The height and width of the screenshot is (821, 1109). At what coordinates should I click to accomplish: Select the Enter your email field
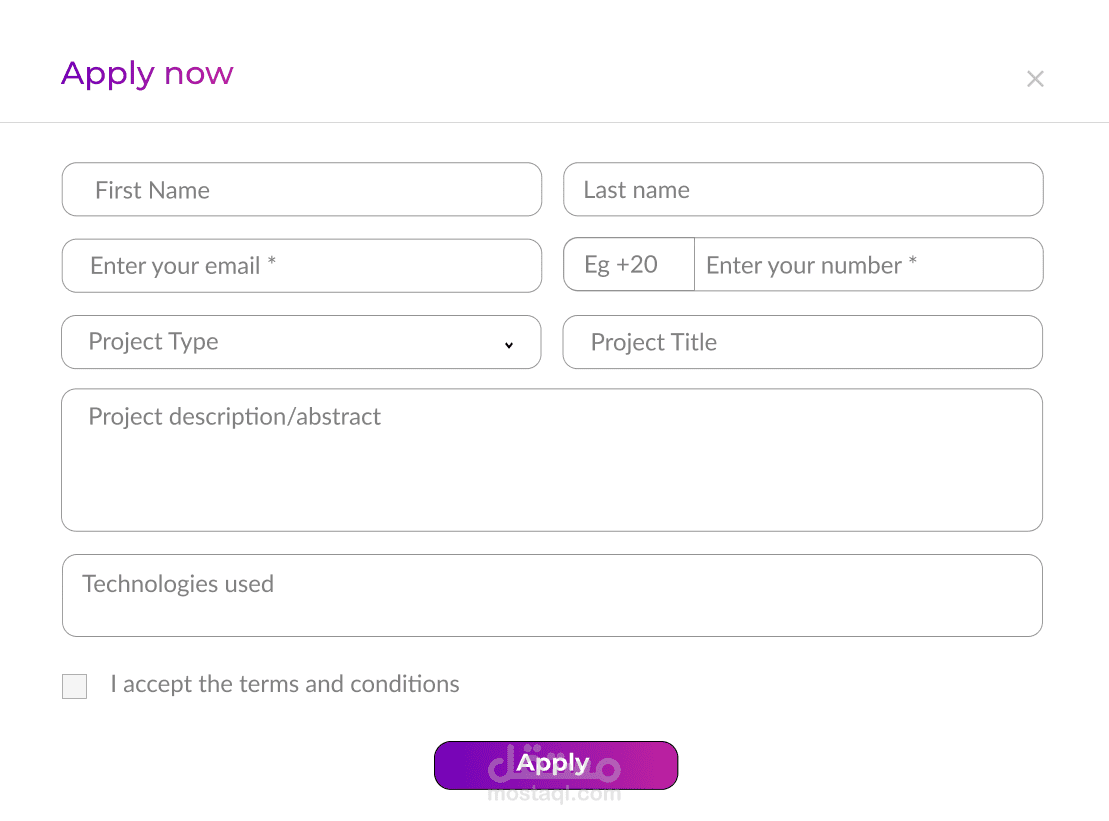301,266
